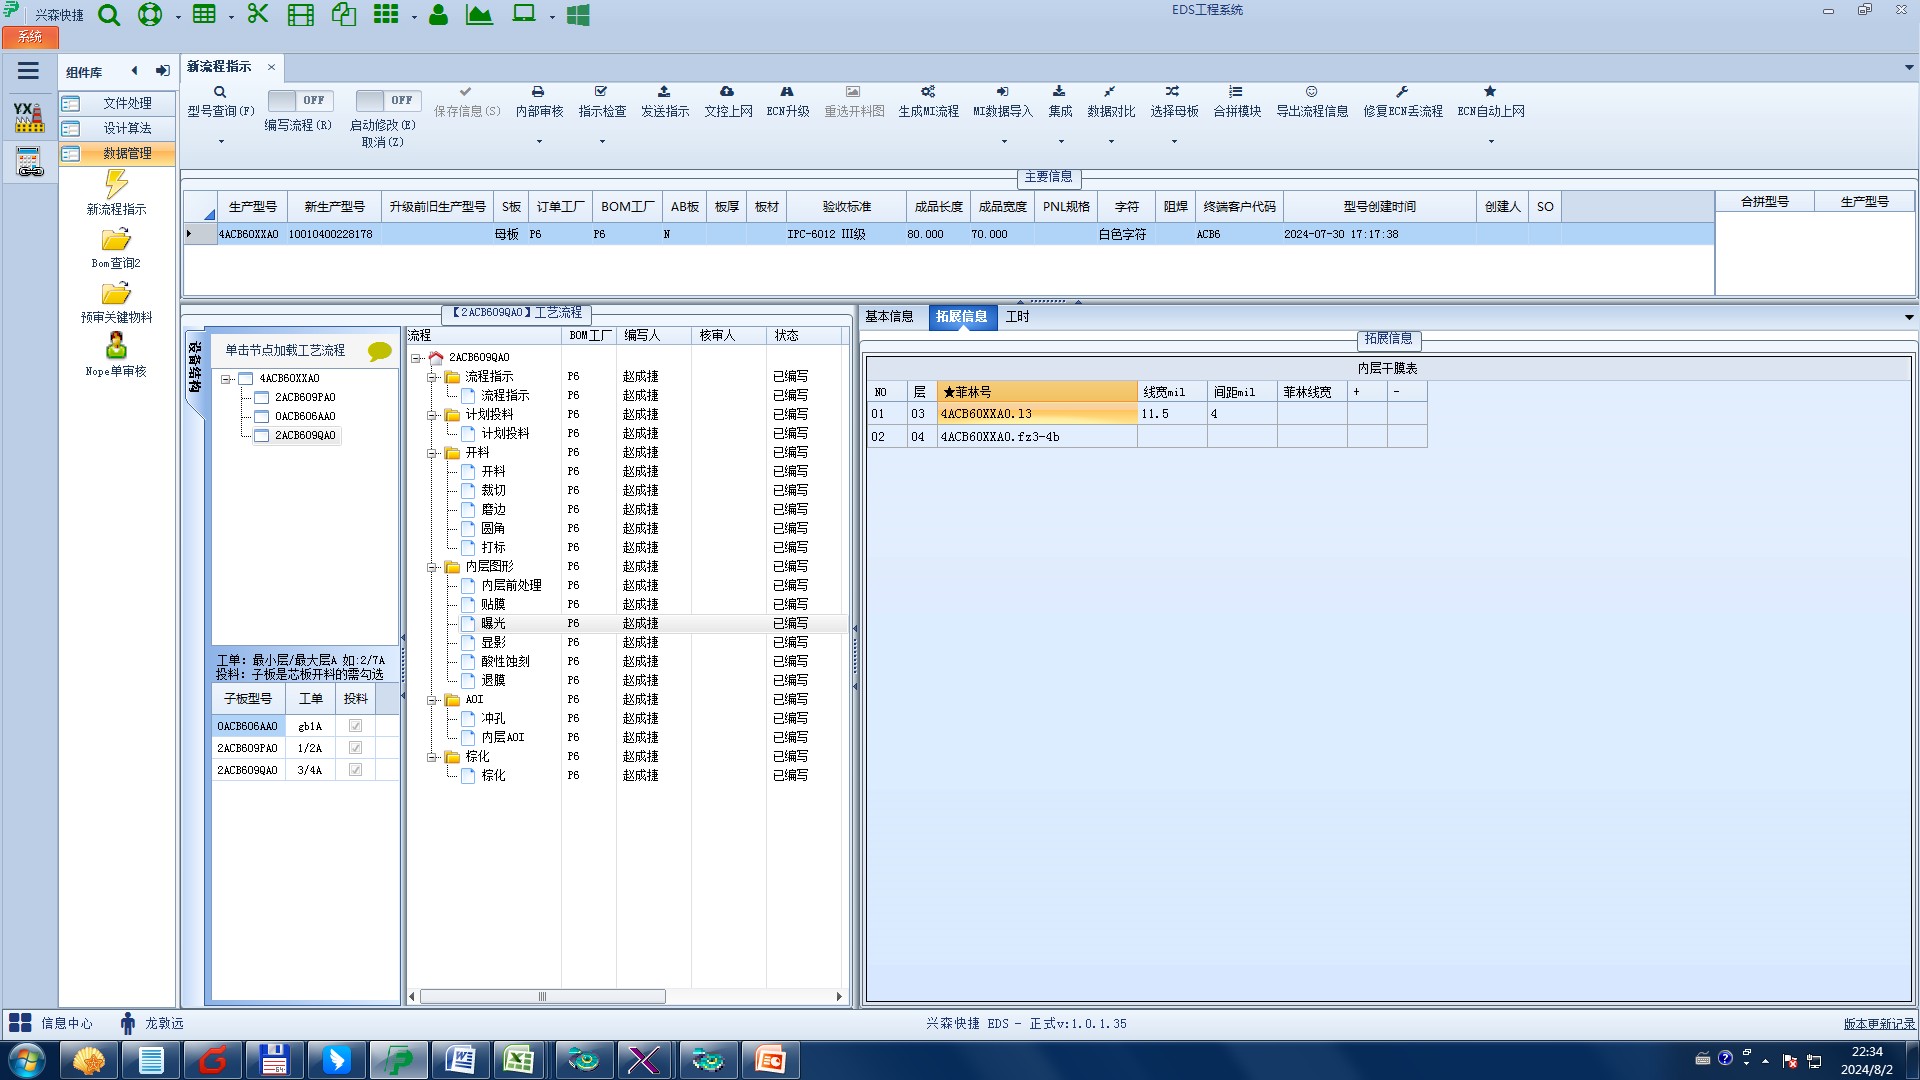Click the 版本更新记录 link

(1878, 1024)
